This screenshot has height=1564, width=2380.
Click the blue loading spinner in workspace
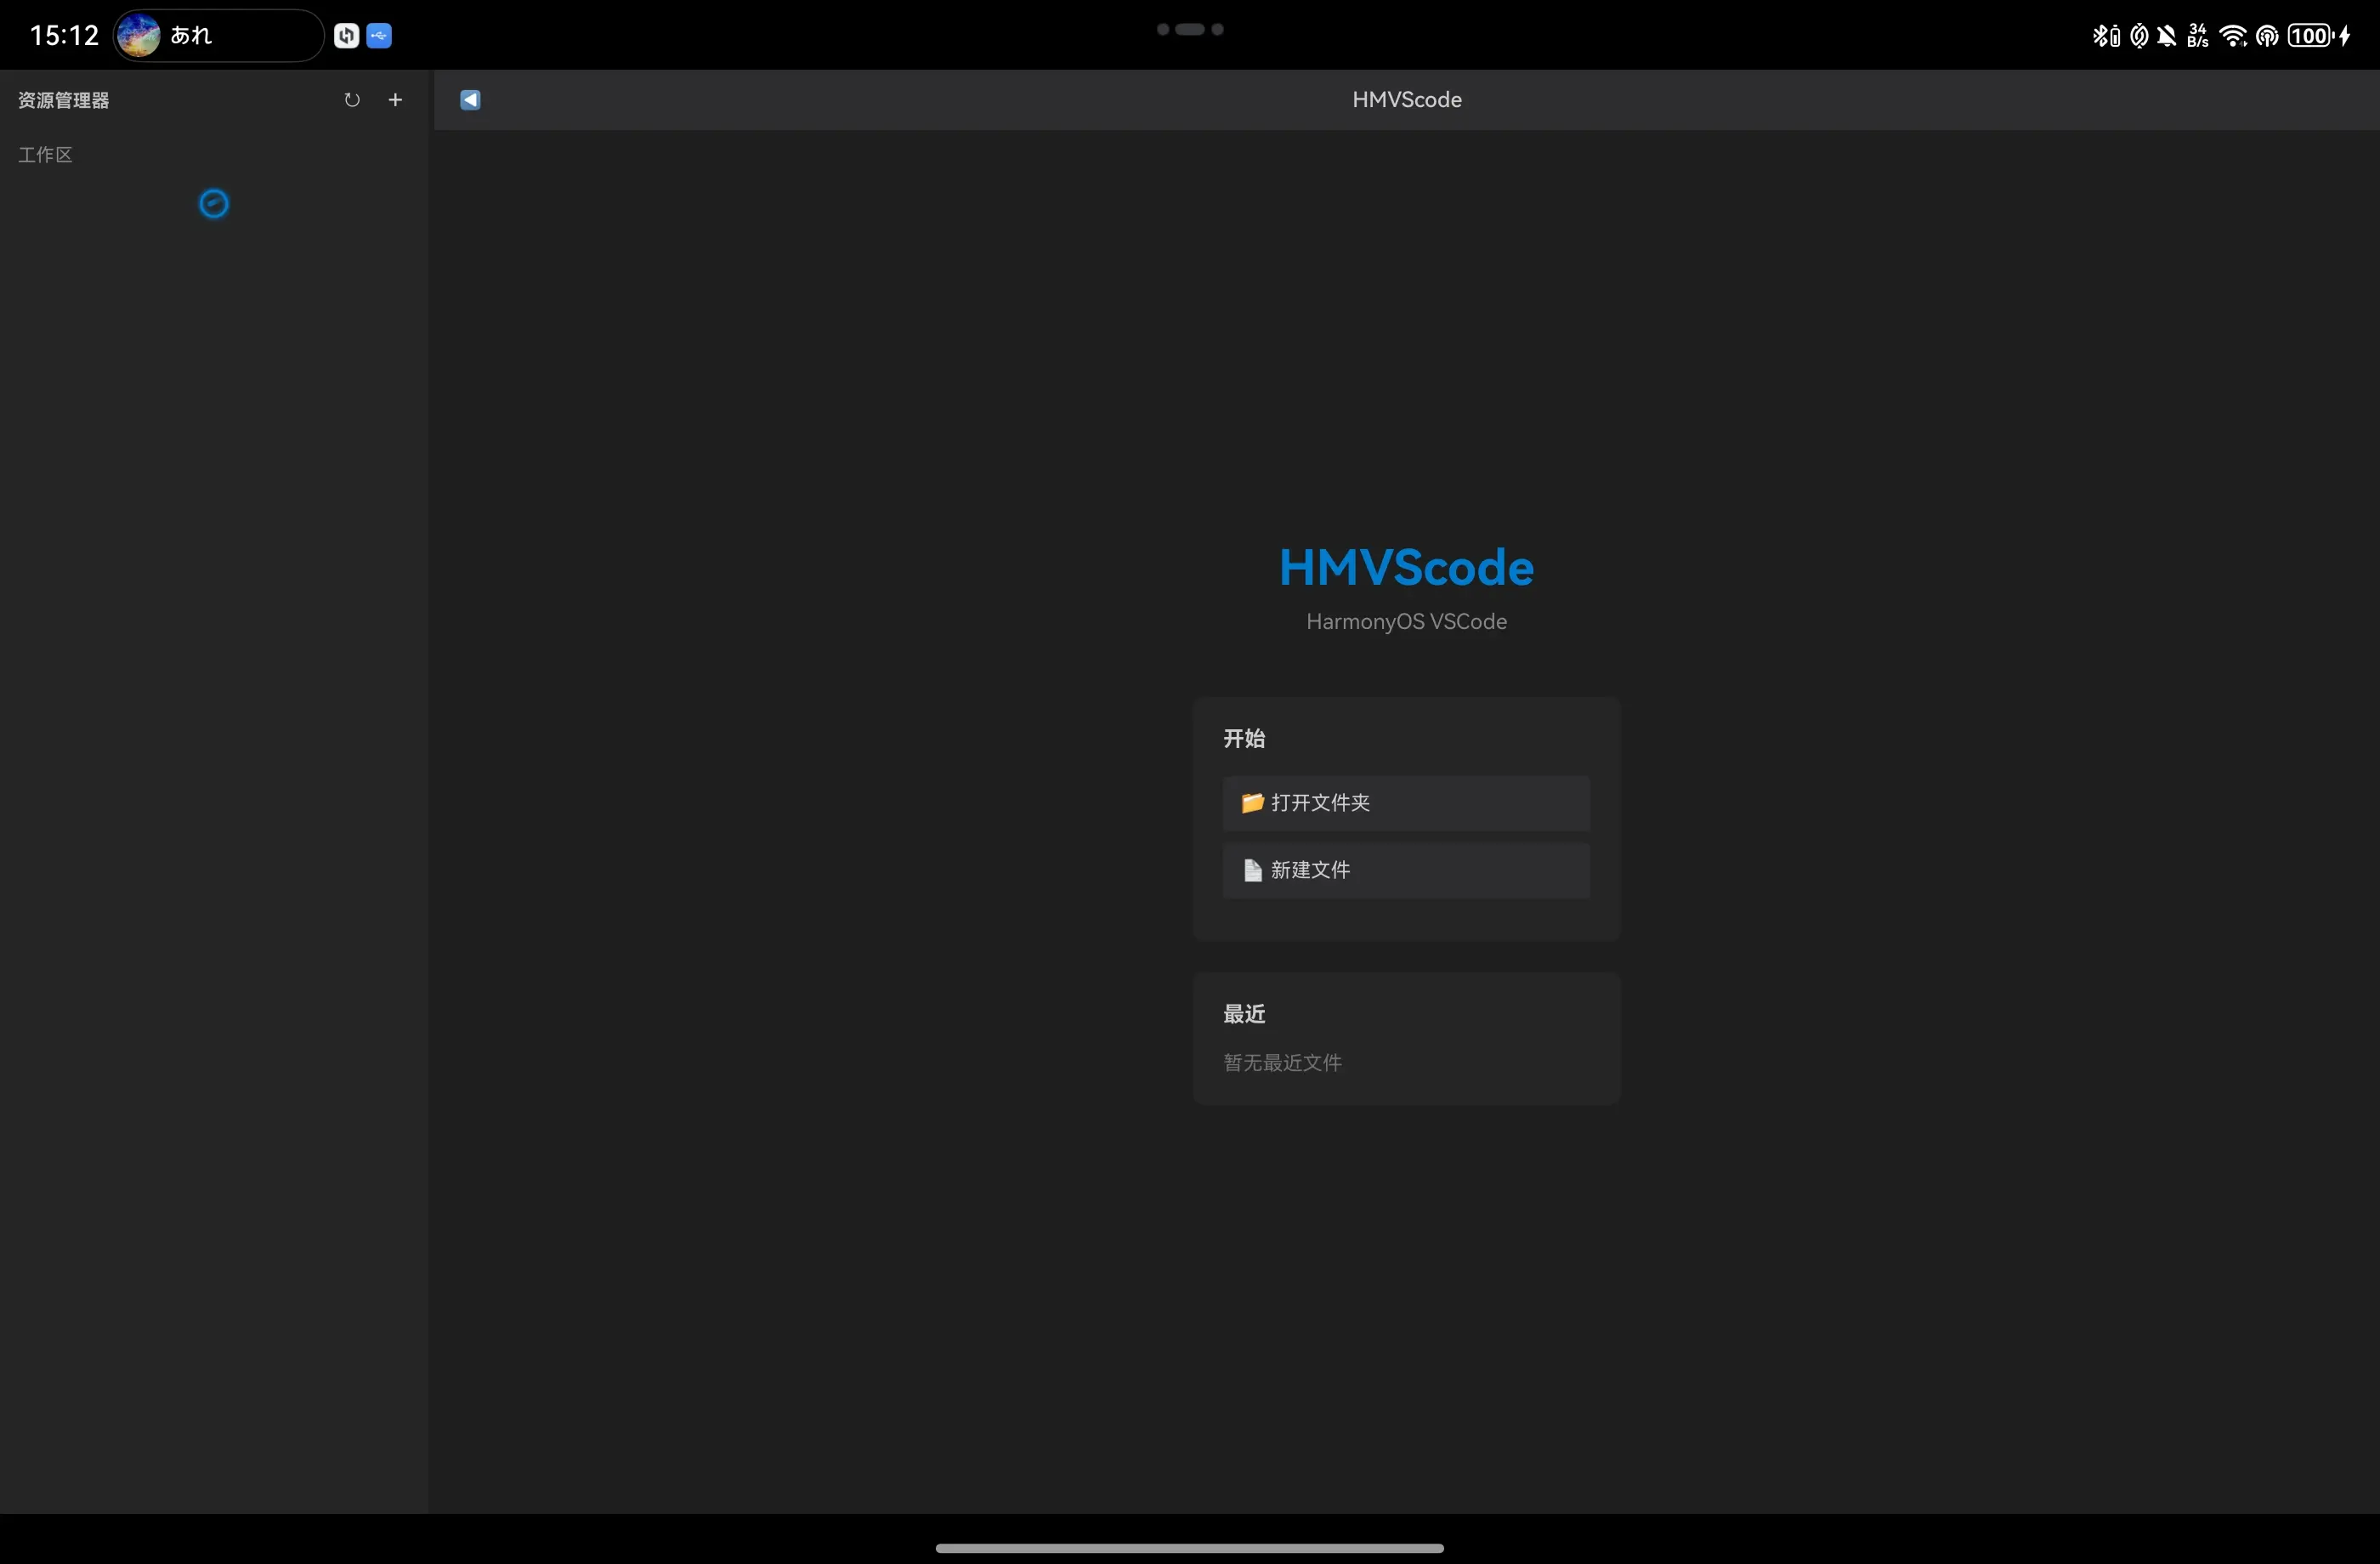[x=214, y=204]
